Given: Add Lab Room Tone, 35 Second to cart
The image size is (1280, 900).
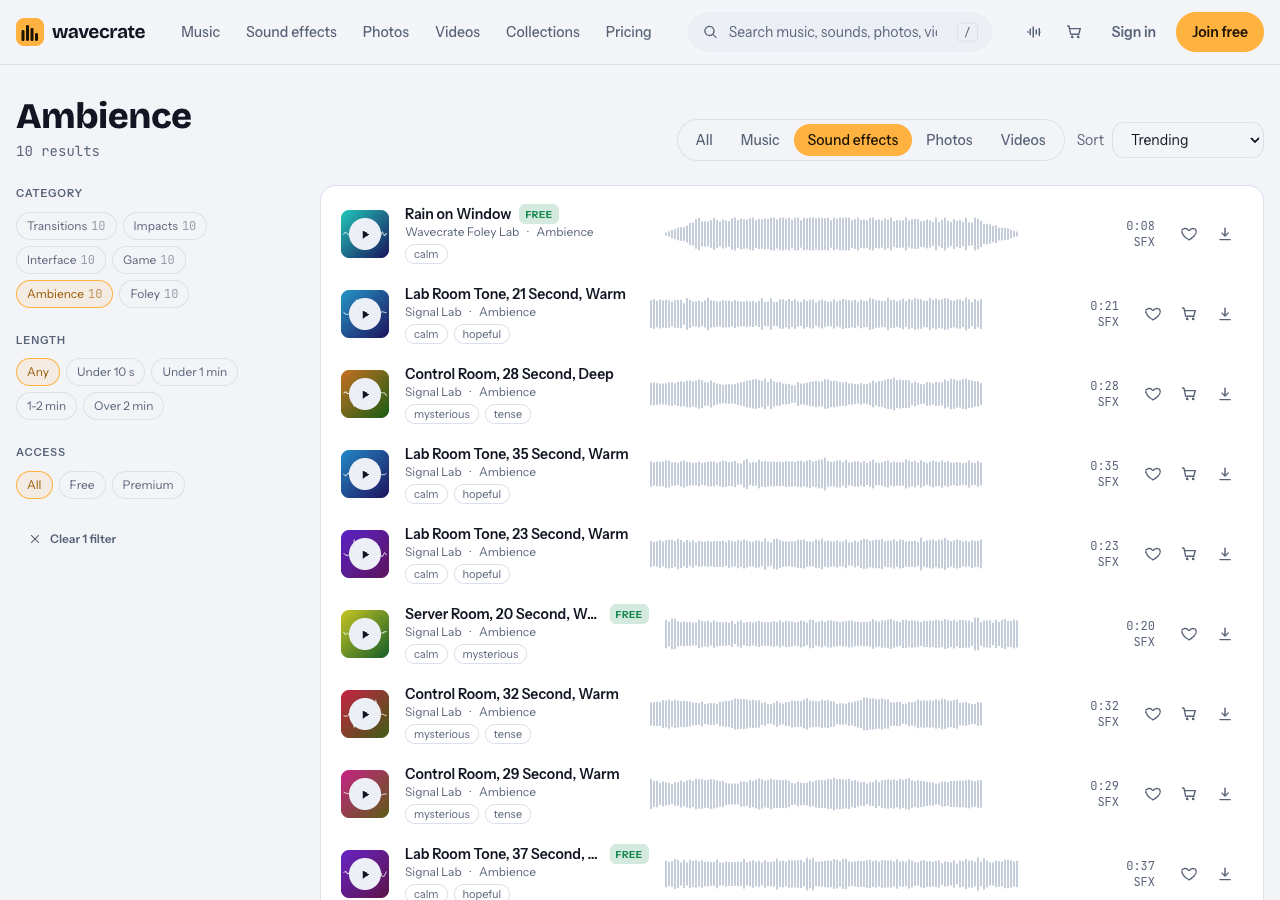Looking at the screenshot, I should (1189, 474).
